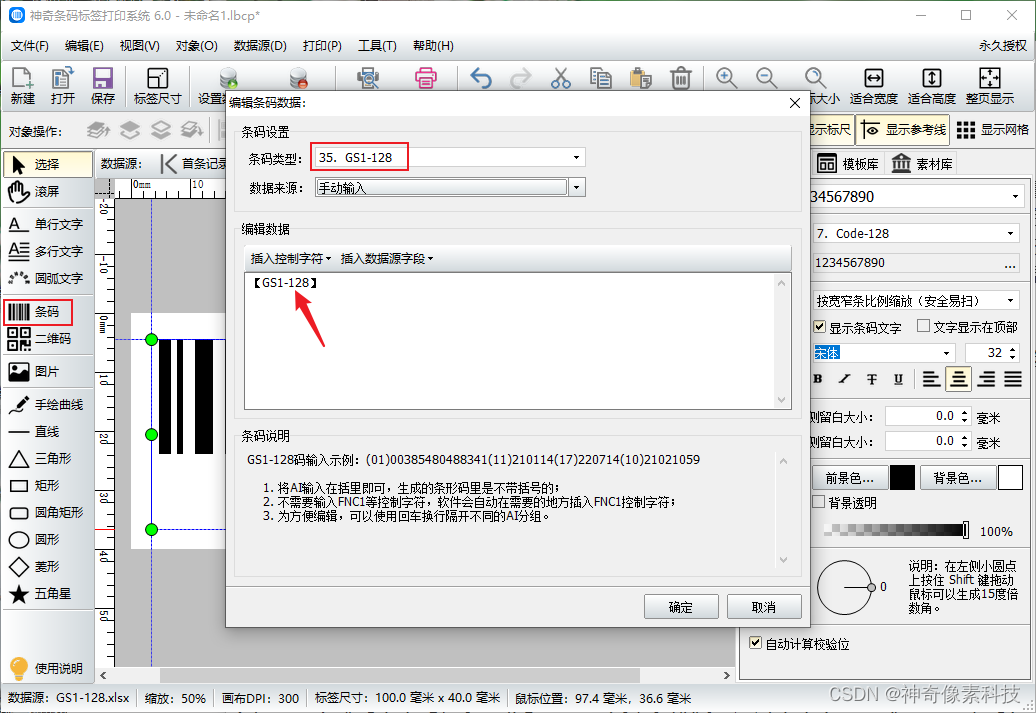Click the 确定 confirm button
Viewport: 1036px width, 713px height.
[x=681, y=606]
